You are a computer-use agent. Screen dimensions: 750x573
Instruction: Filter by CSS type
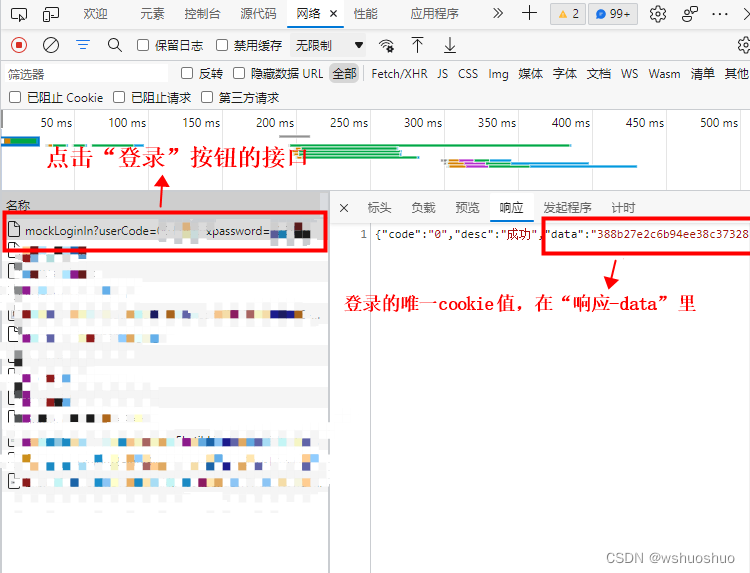468,74
